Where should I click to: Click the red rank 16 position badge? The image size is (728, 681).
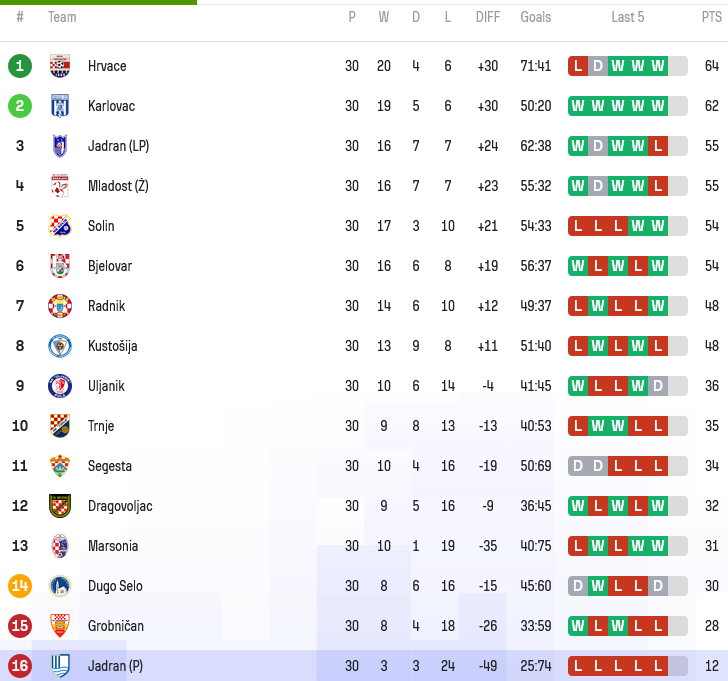pos(20,666)
